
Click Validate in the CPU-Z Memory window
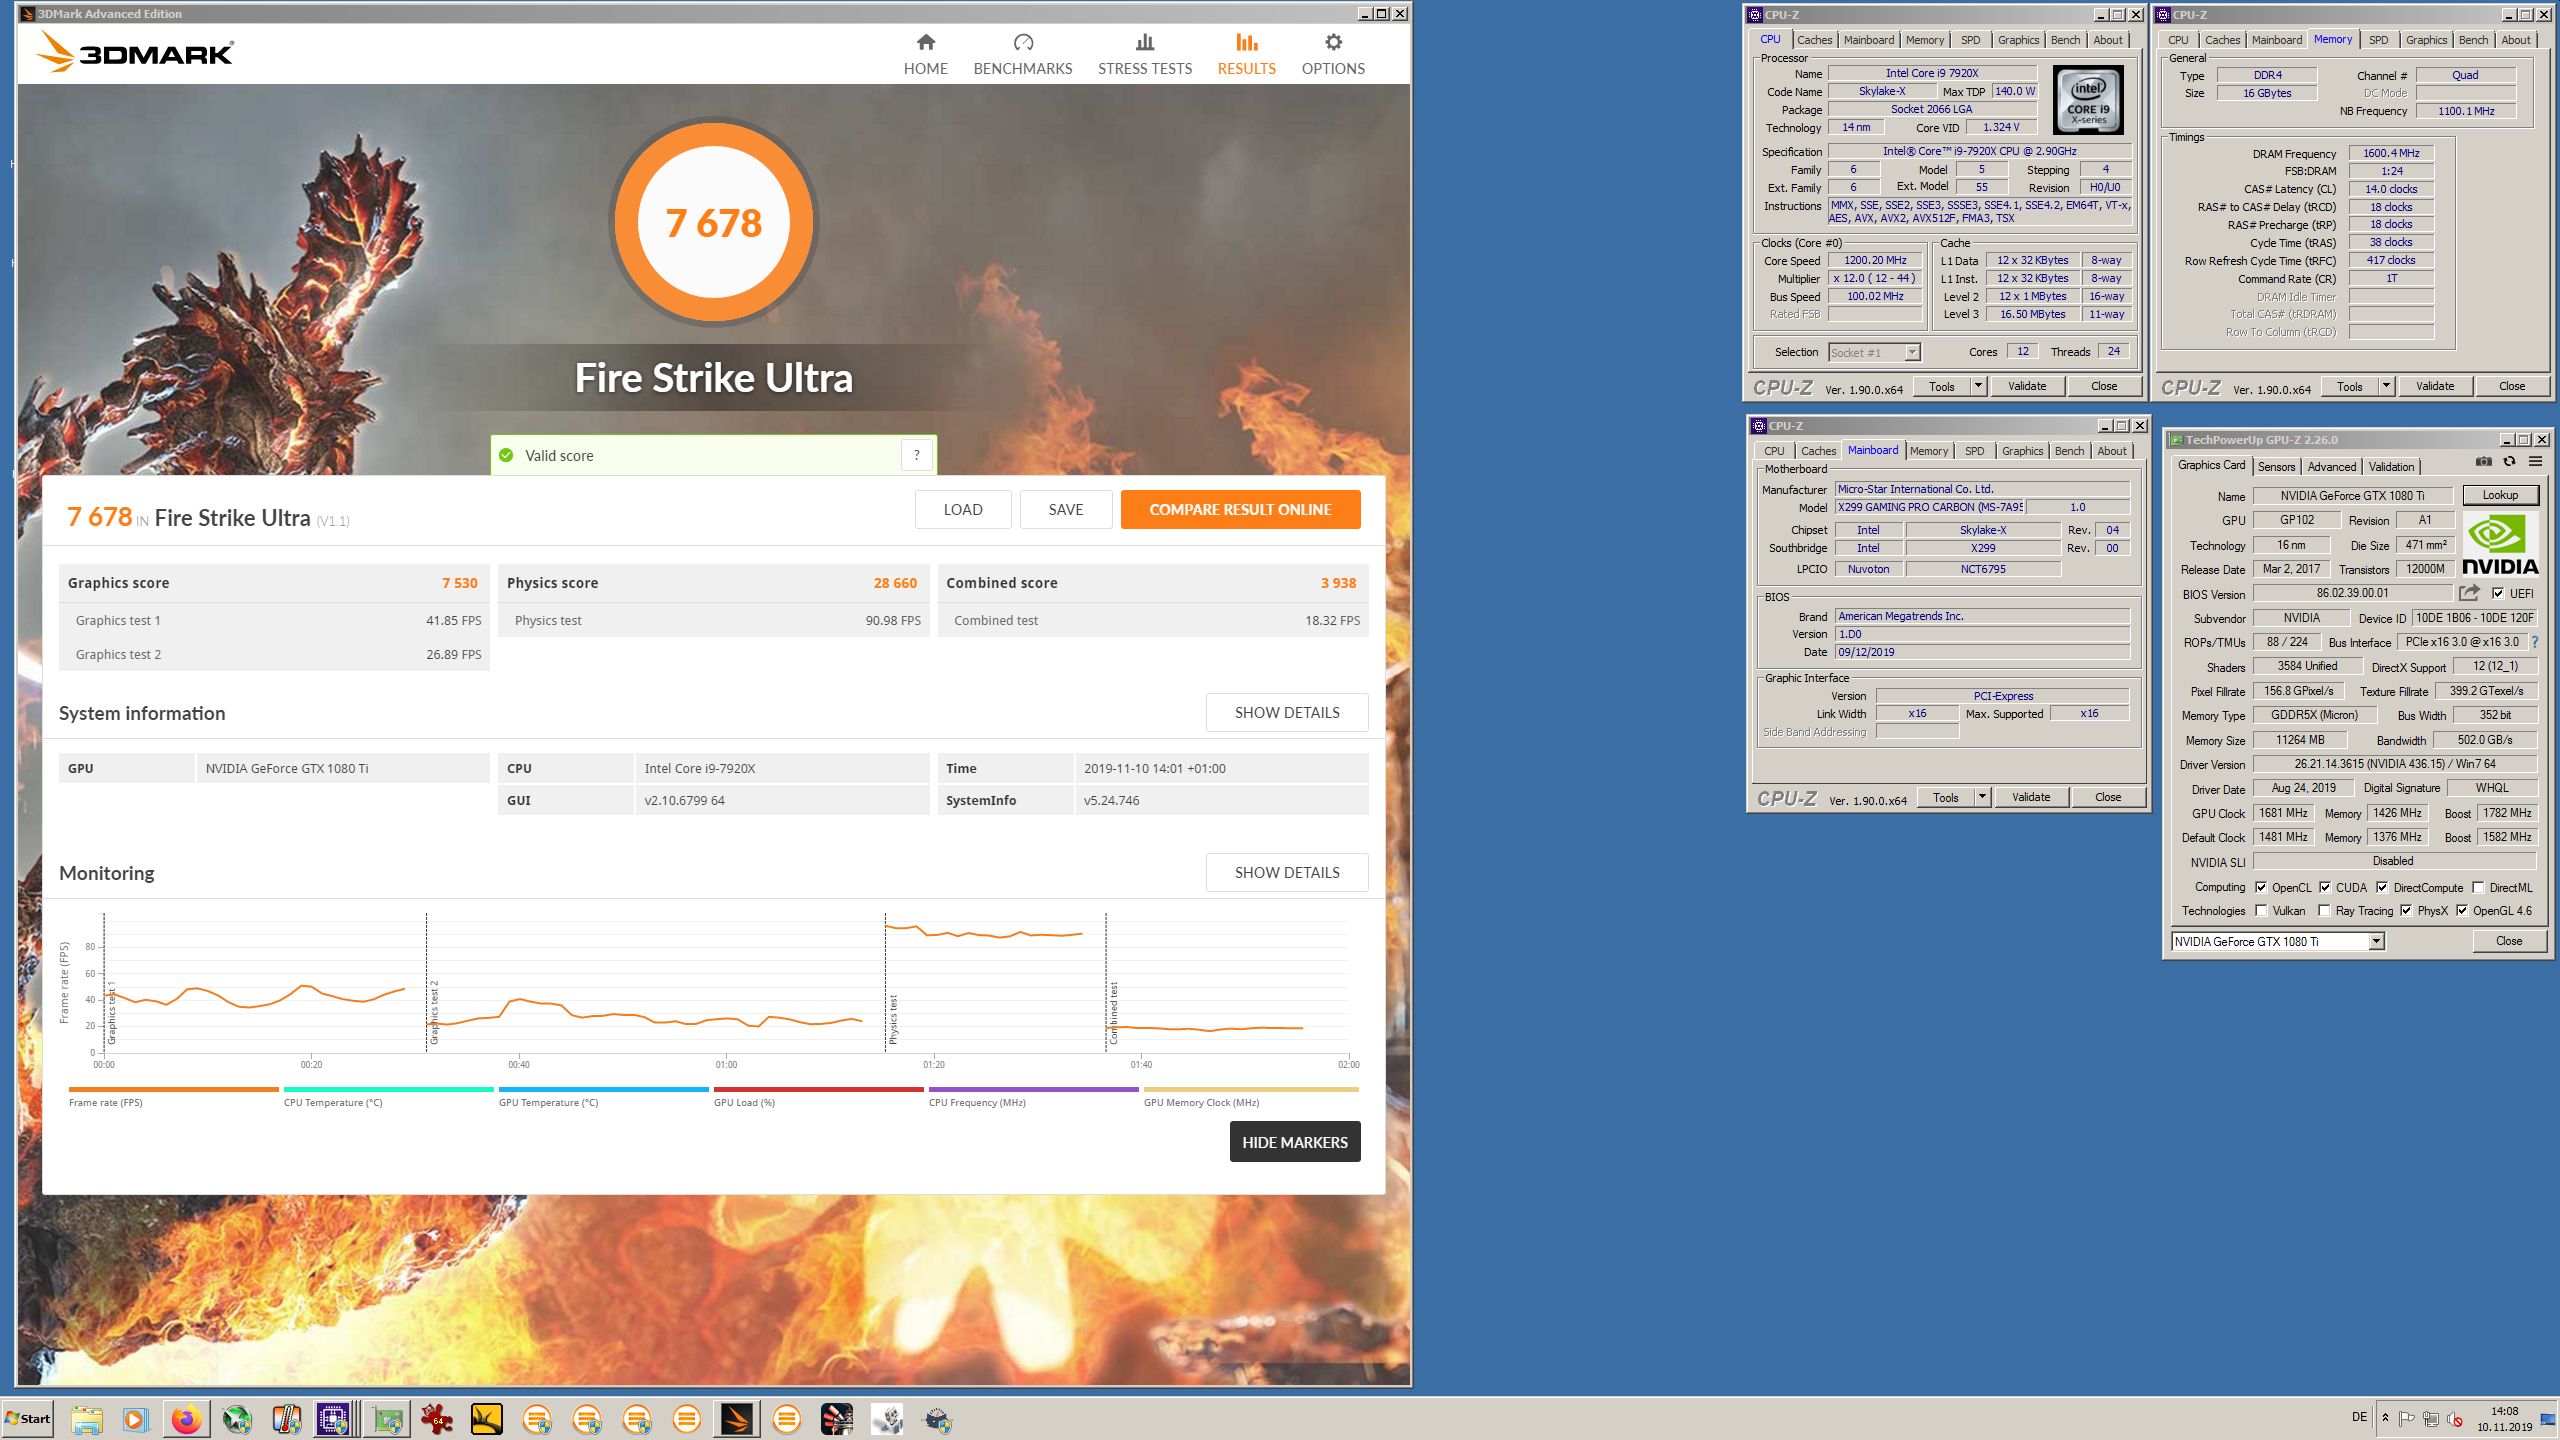[2434, 386]
